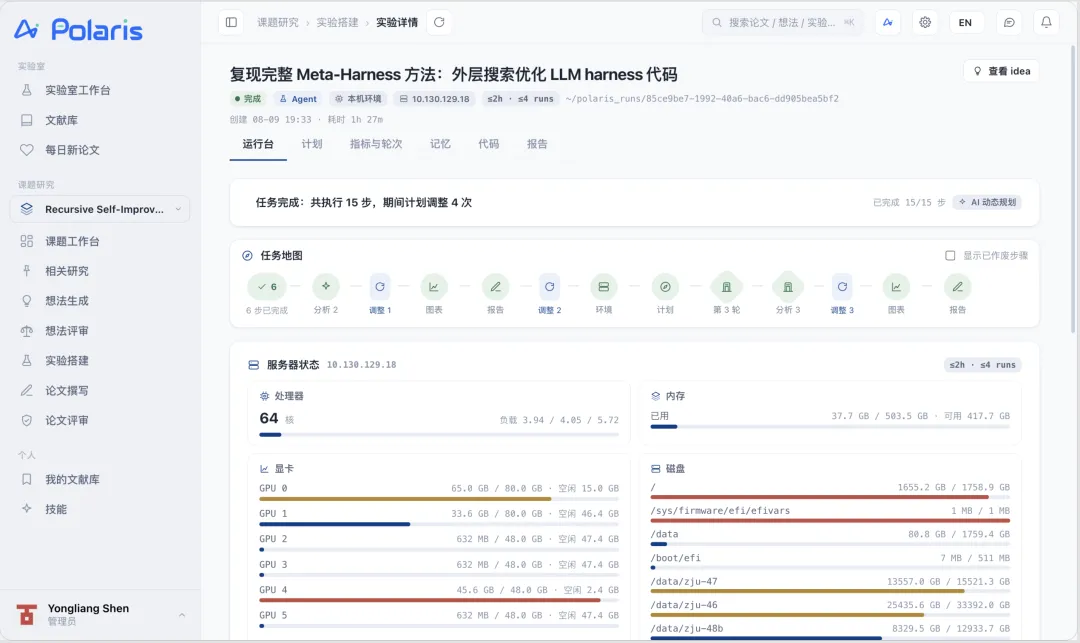Select the 分析 3 step node
Viewport: 1080px width, 643px height.
[x=788, y=287]
